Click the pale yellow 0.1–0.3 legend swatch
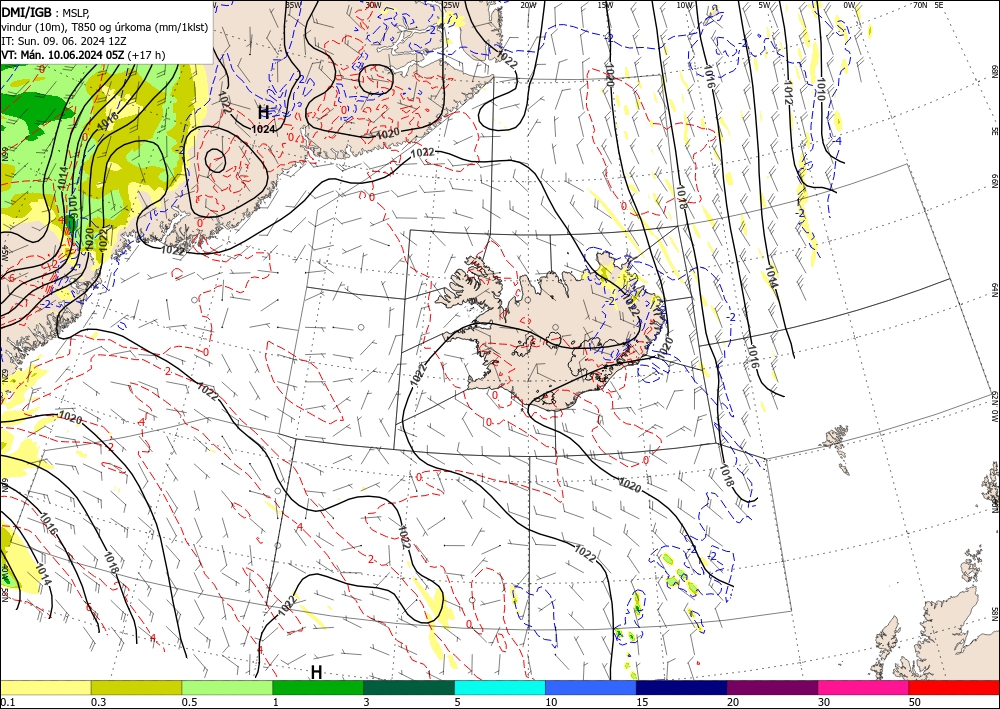The width and height of the screenshot is (1000, 709). tap(45, 687)
